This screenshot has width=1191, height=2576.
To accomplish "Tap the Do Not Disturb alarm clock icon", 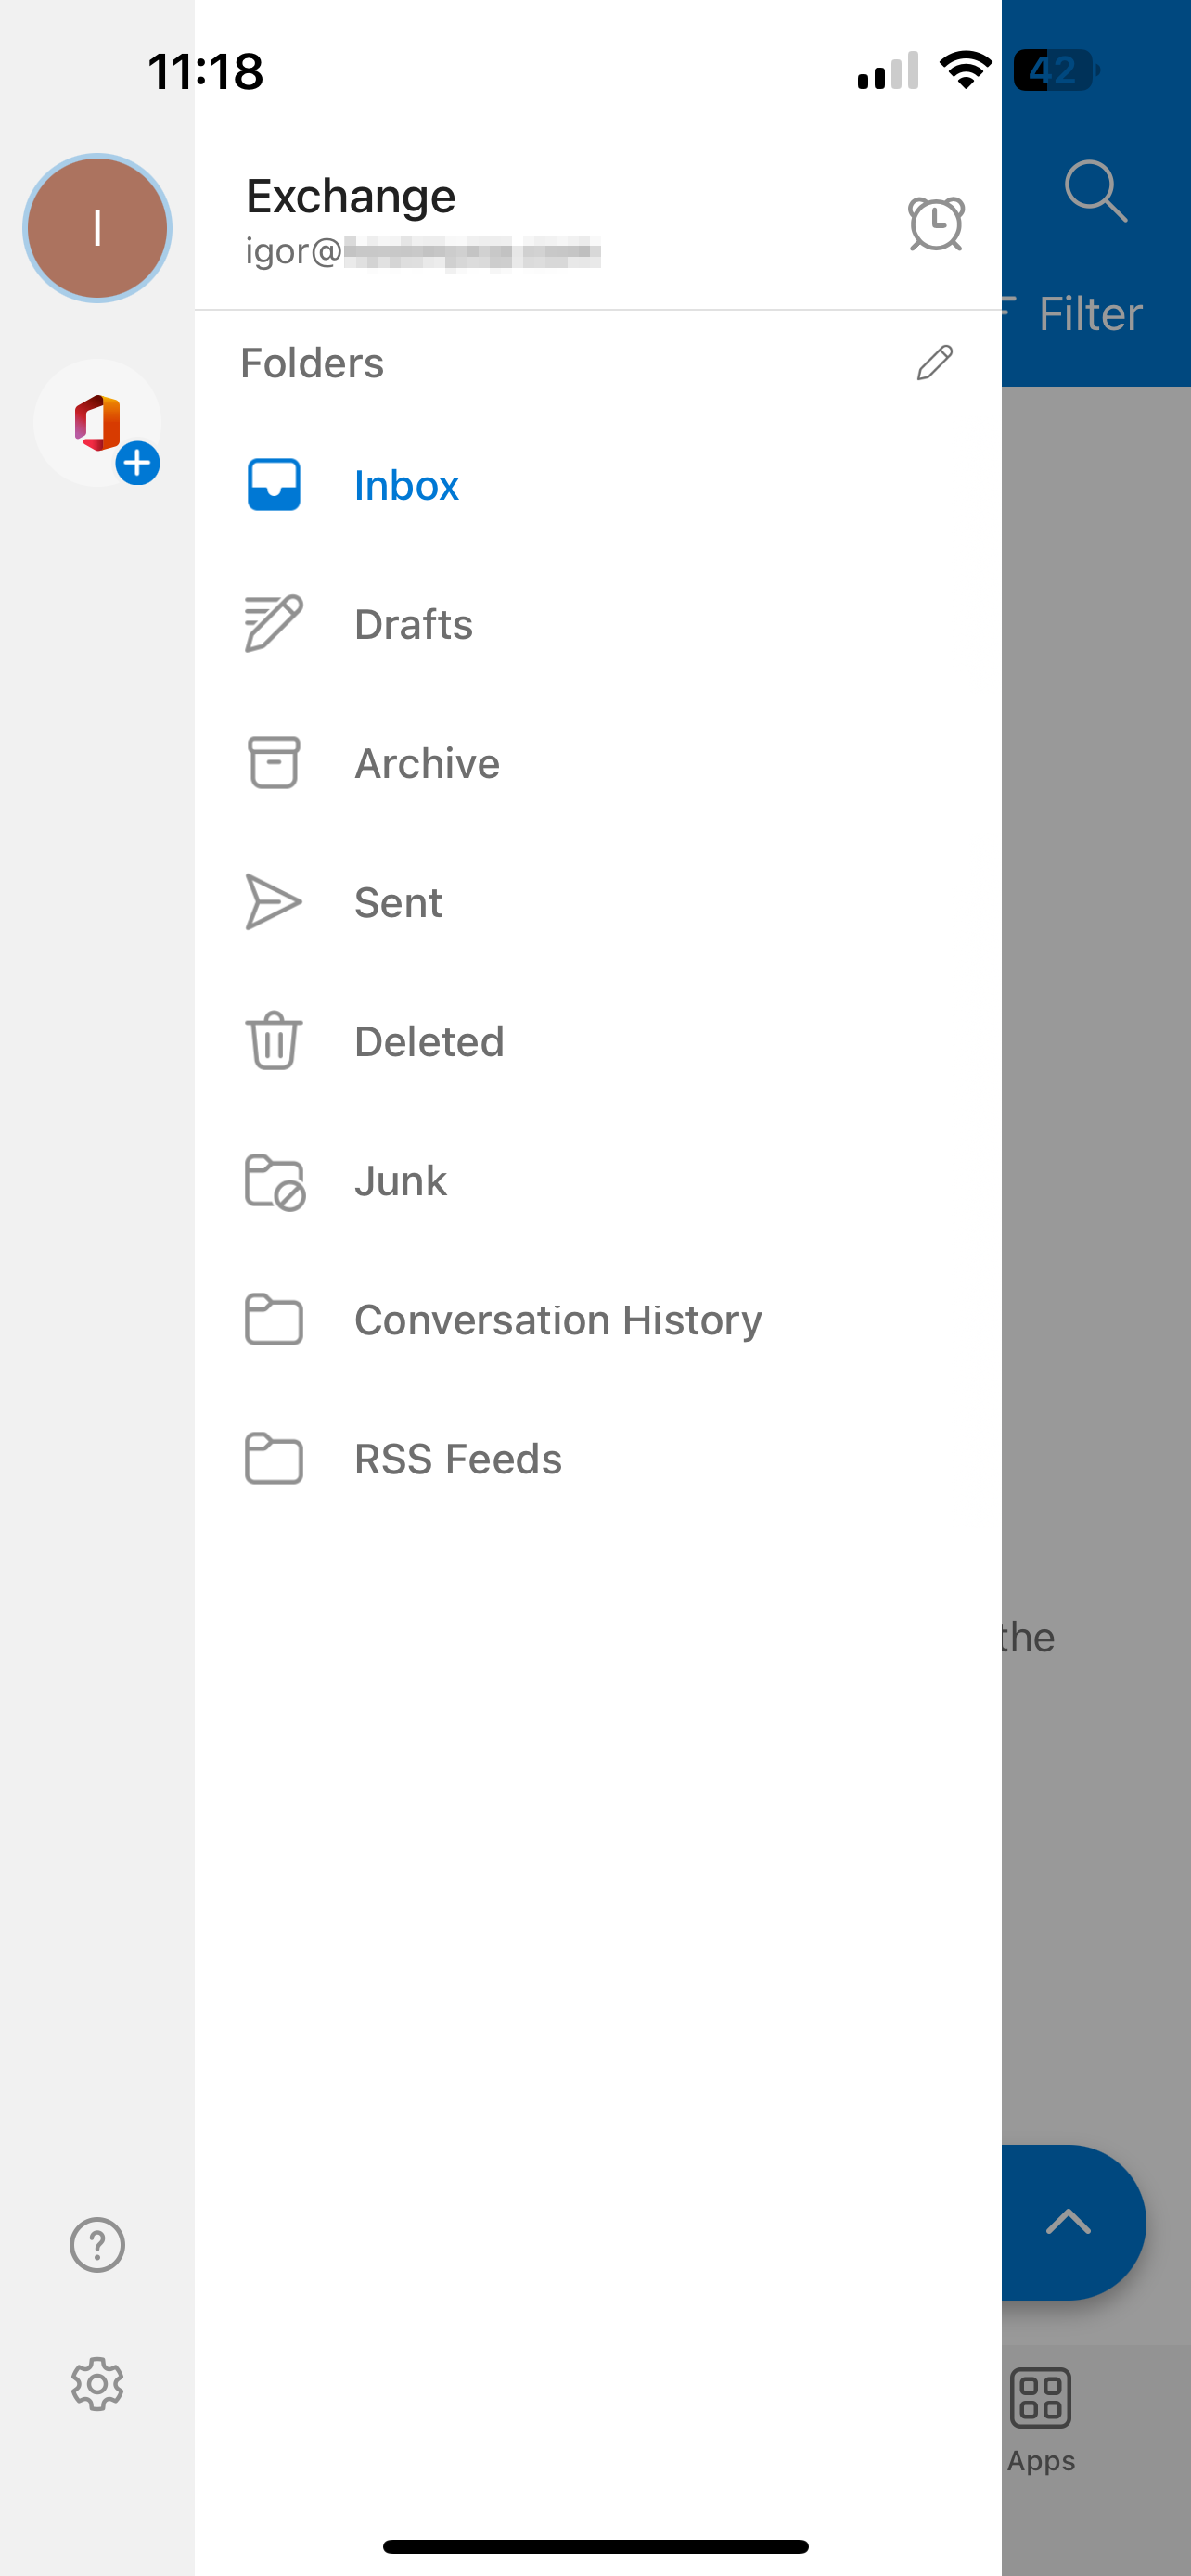I will (x=935, y=224).
